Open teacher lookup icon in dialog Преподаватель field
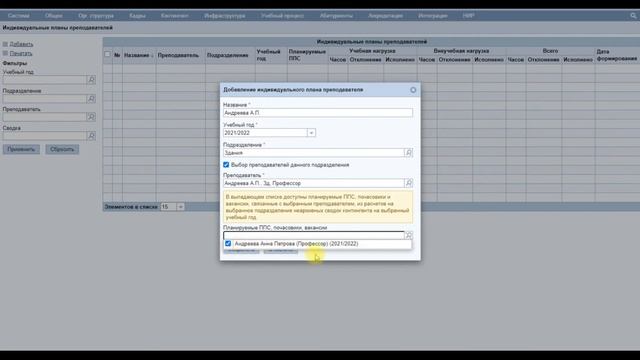 409,183
